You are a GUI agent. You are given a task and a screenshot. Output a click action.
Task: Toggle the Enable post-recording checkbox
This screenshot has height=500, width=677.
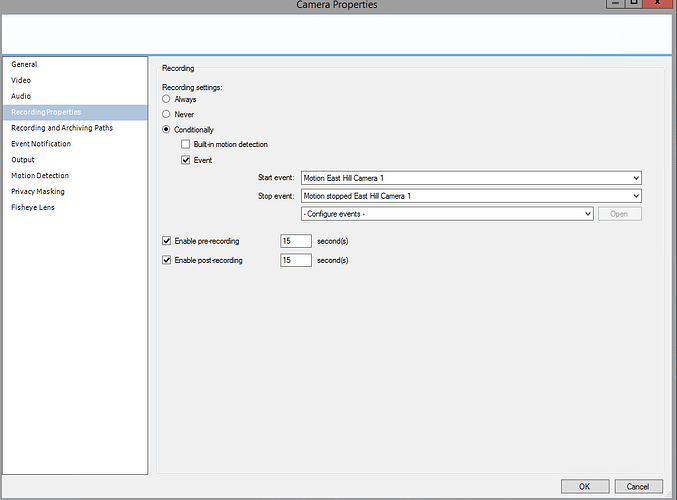coord(167,260)
